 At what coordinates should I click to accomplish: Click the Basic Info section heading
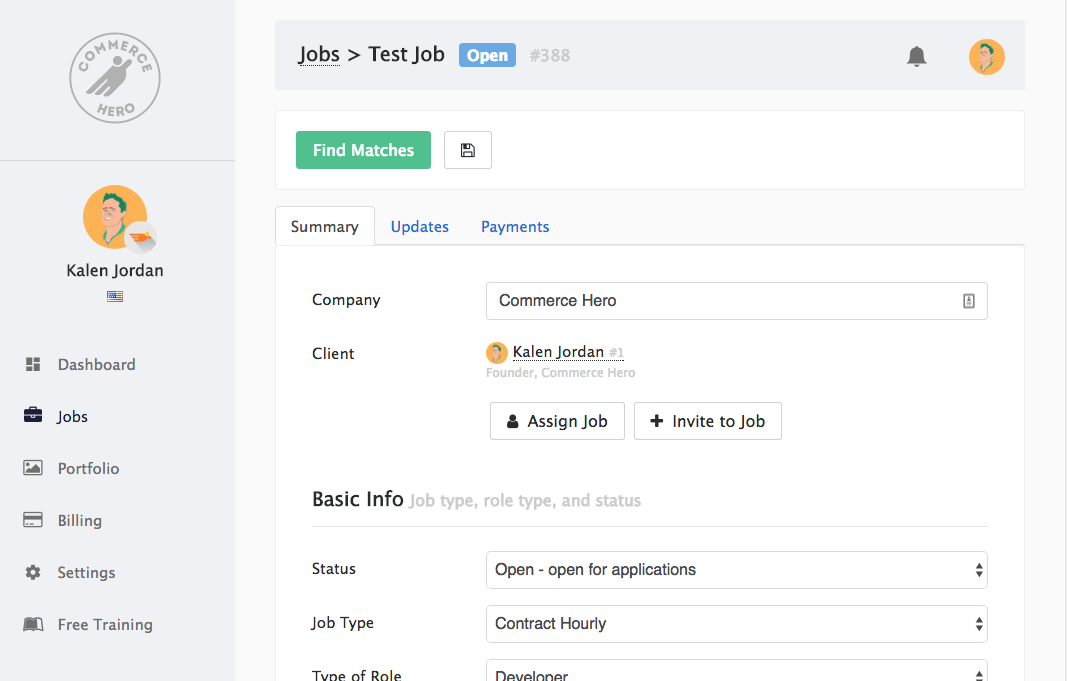[357, 499]
